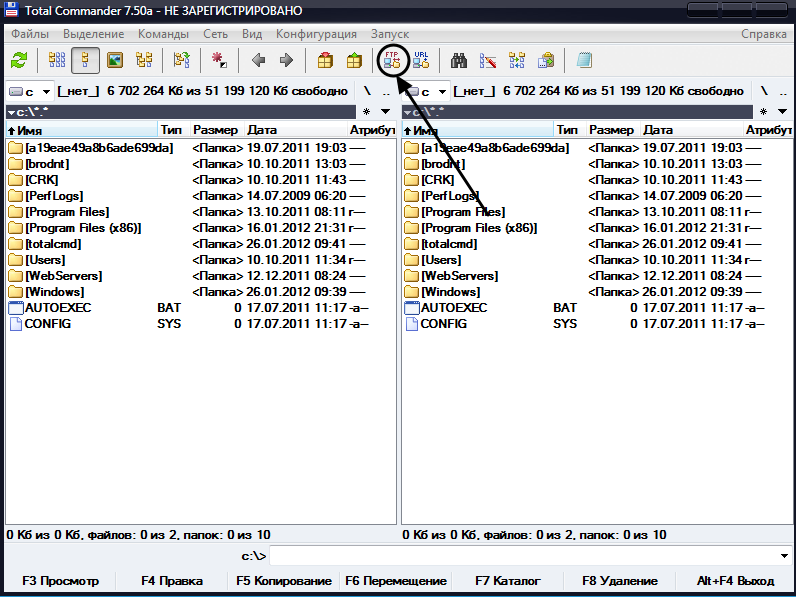Sort left panel by Имя column
Screen dimensions: 796x597
coord(82,130)
